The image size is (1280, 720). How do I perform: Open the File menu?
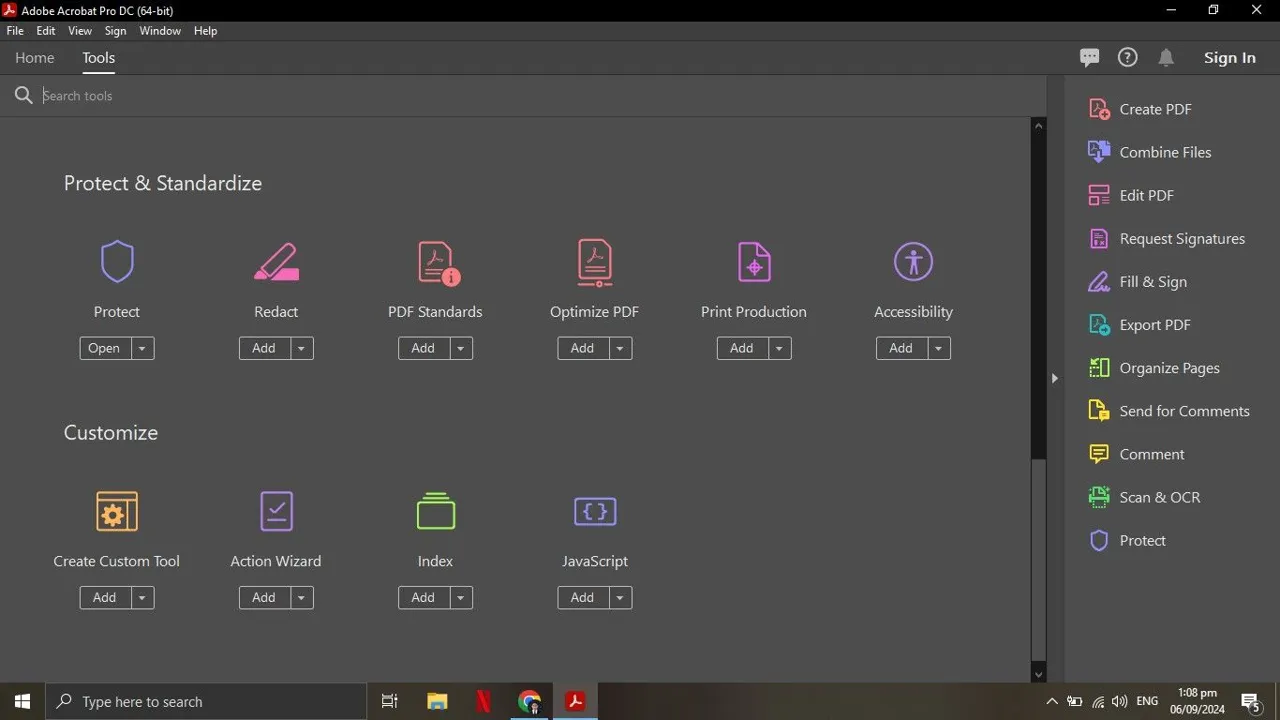coord(15,31)
